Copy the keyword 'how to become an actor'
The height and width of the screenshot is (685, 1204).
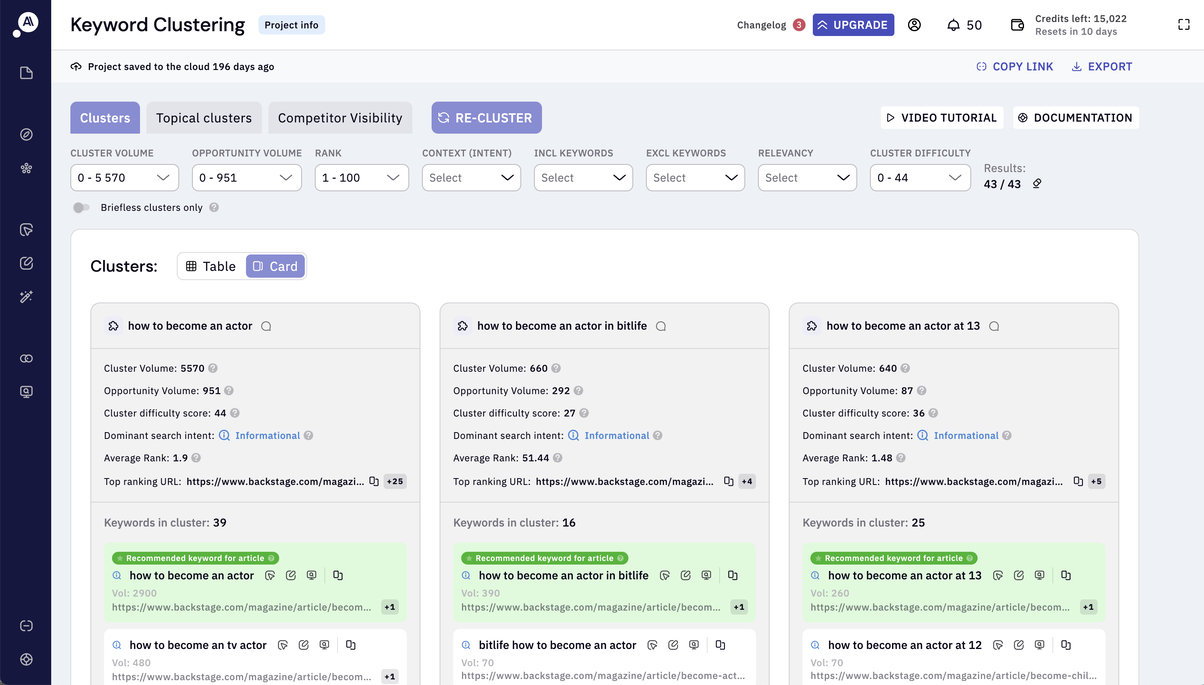point(337,575)
